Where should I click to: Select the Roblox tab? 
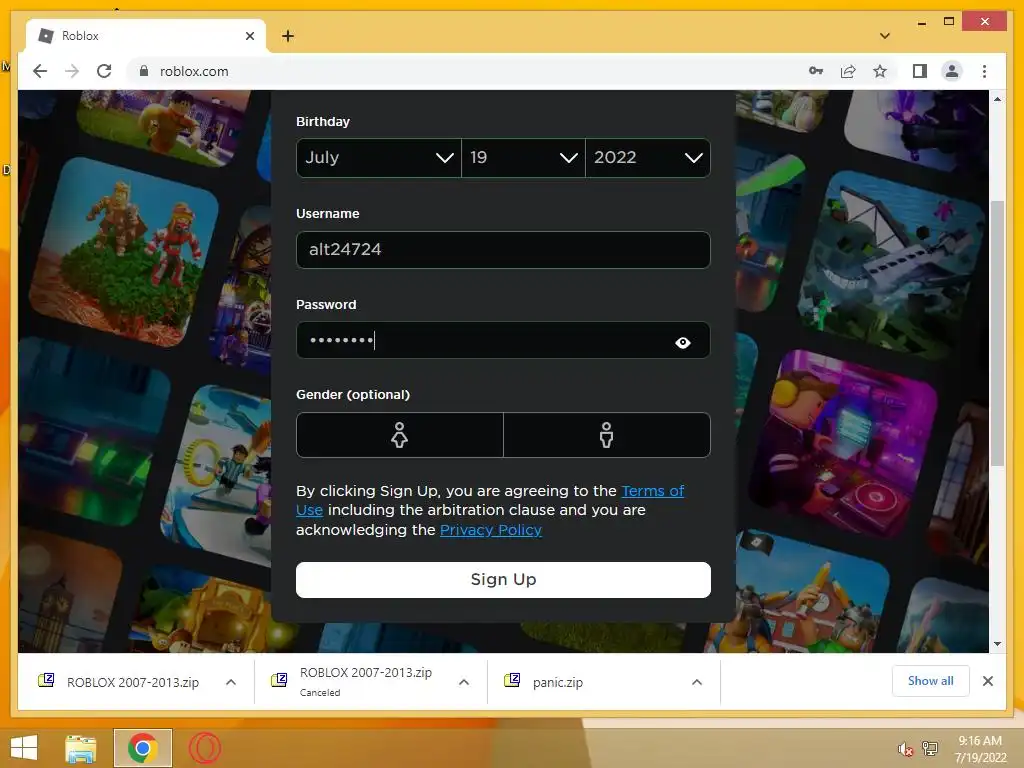pos(146,36)
